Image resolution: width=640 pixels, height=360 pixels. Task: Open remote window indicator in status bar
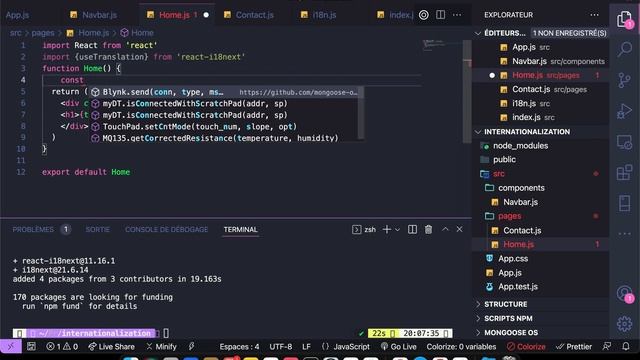point(11,347)
